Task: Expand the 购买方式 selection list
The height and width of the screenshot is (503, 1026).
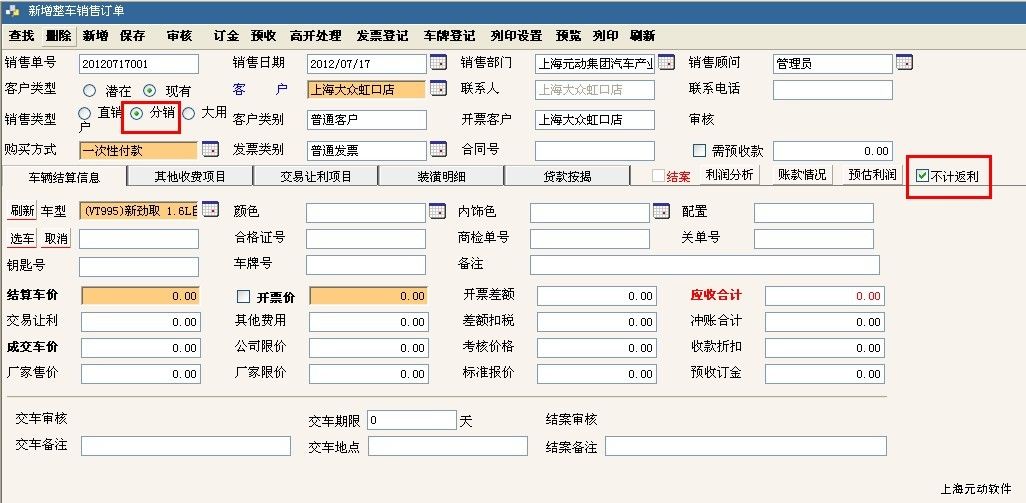Action: pos(210,150)
